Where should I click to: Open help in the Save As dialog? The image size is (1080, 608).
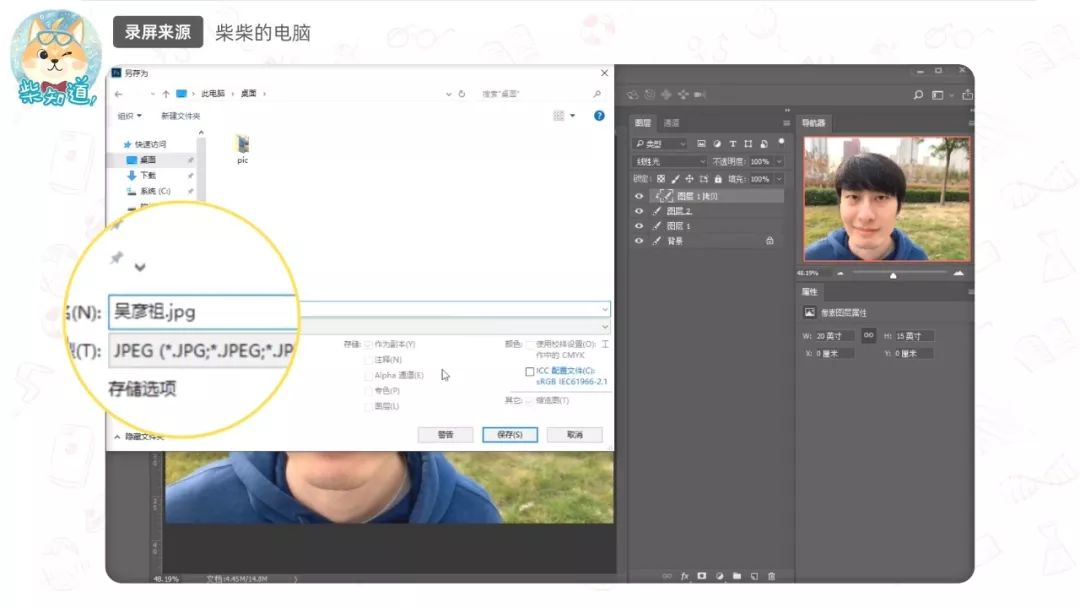599,116
